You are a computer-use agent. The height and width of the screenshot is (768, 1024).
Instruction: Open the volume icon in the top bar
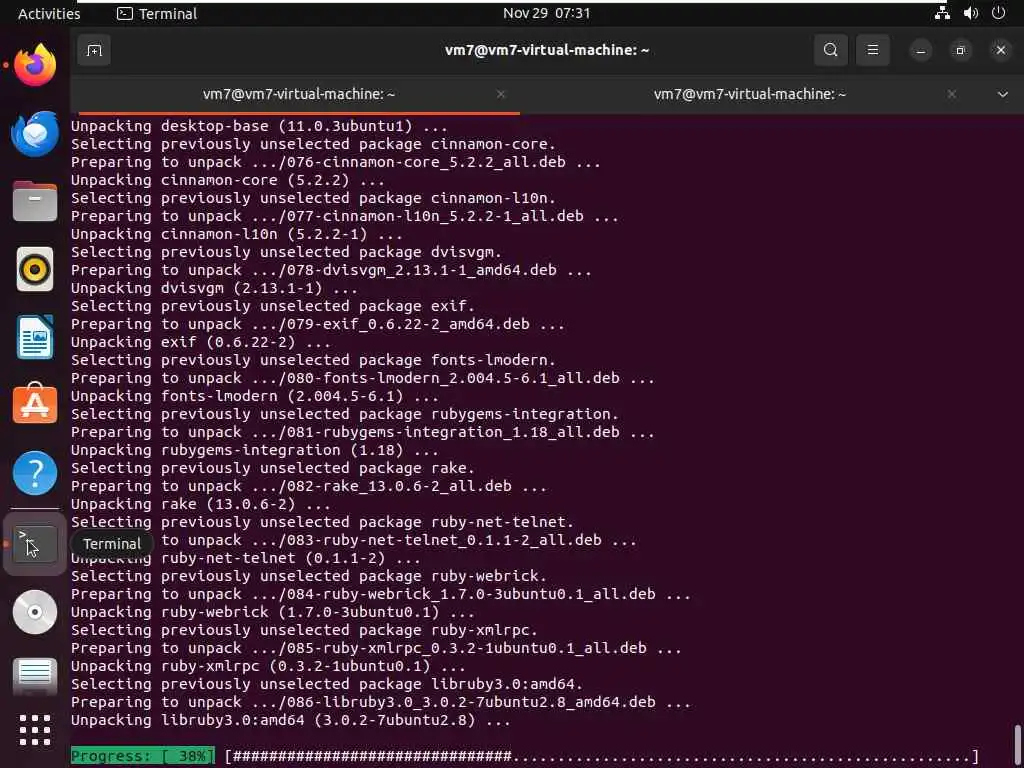click(970, 13)
